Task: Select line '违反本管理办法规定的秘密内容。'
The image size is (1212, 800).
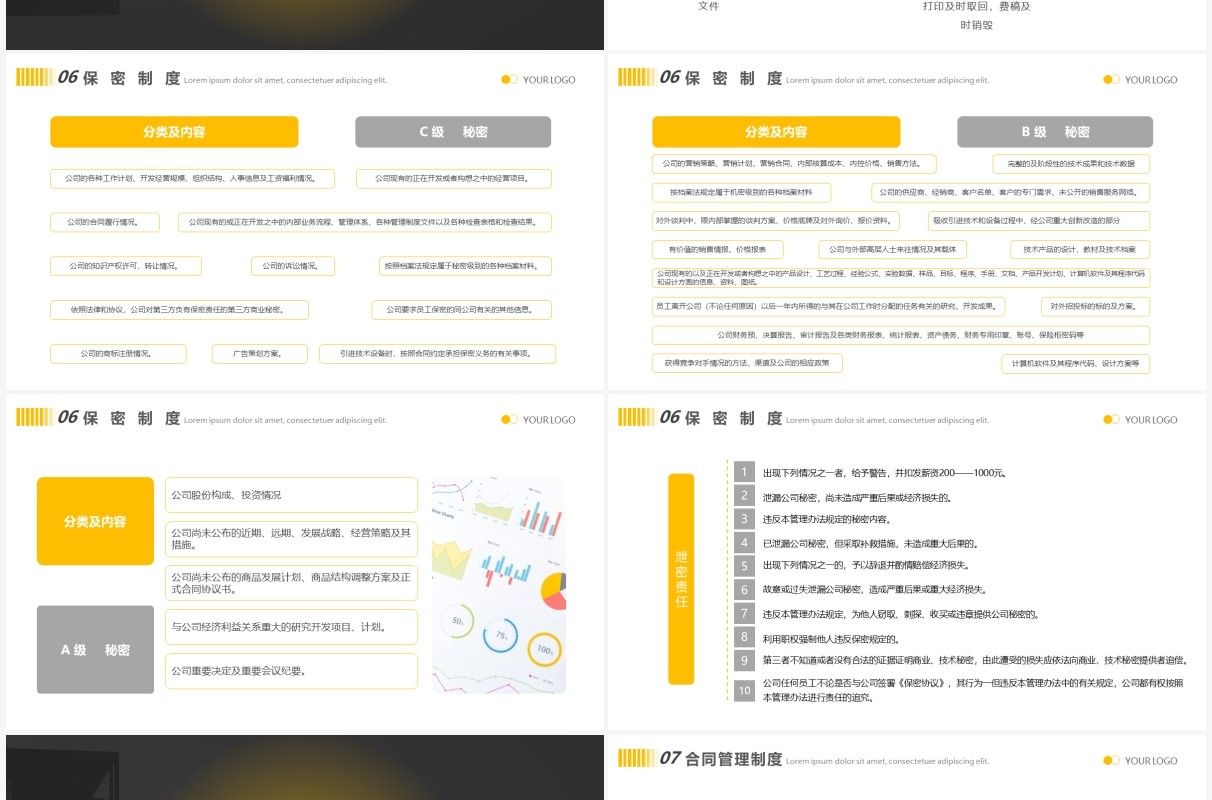Action: coord(826,520)
